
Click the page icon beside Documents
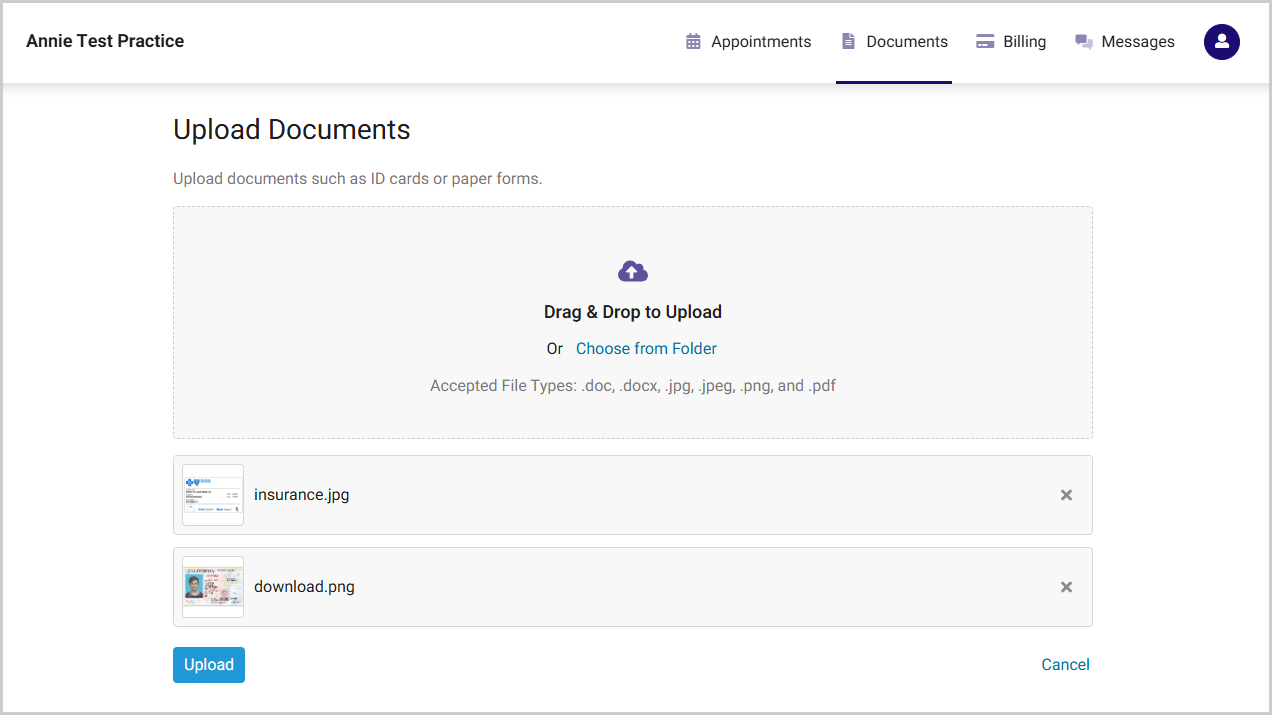click(848, 42)
